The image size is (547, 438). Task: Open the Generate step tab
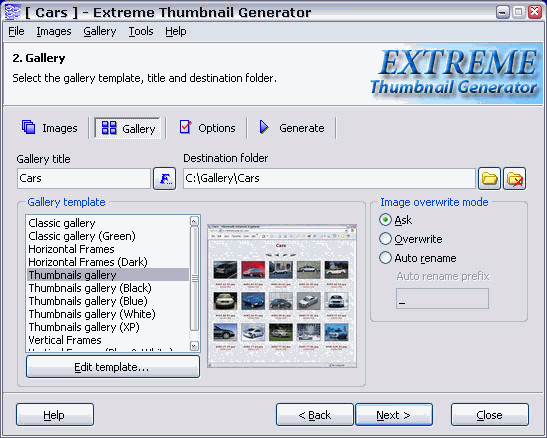coord(292,128)
